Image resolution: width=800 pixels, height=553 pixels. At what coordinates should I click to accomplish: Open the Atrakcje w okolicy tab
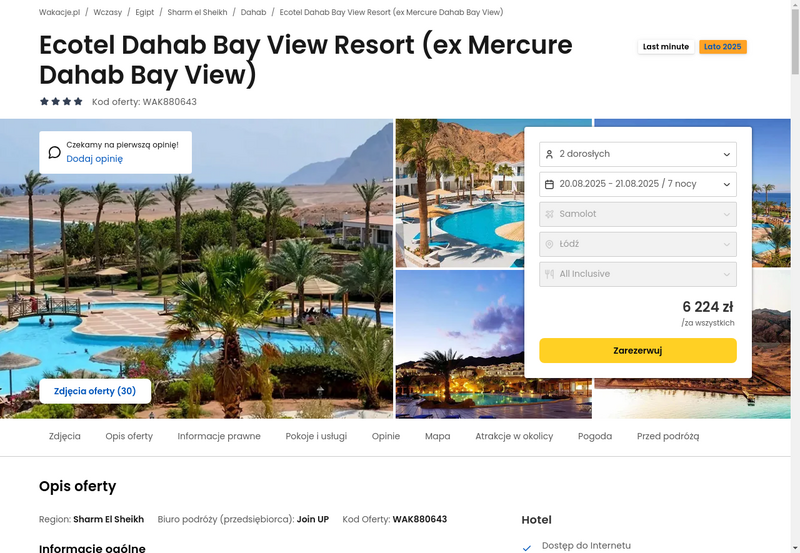[x=514, y=436]
